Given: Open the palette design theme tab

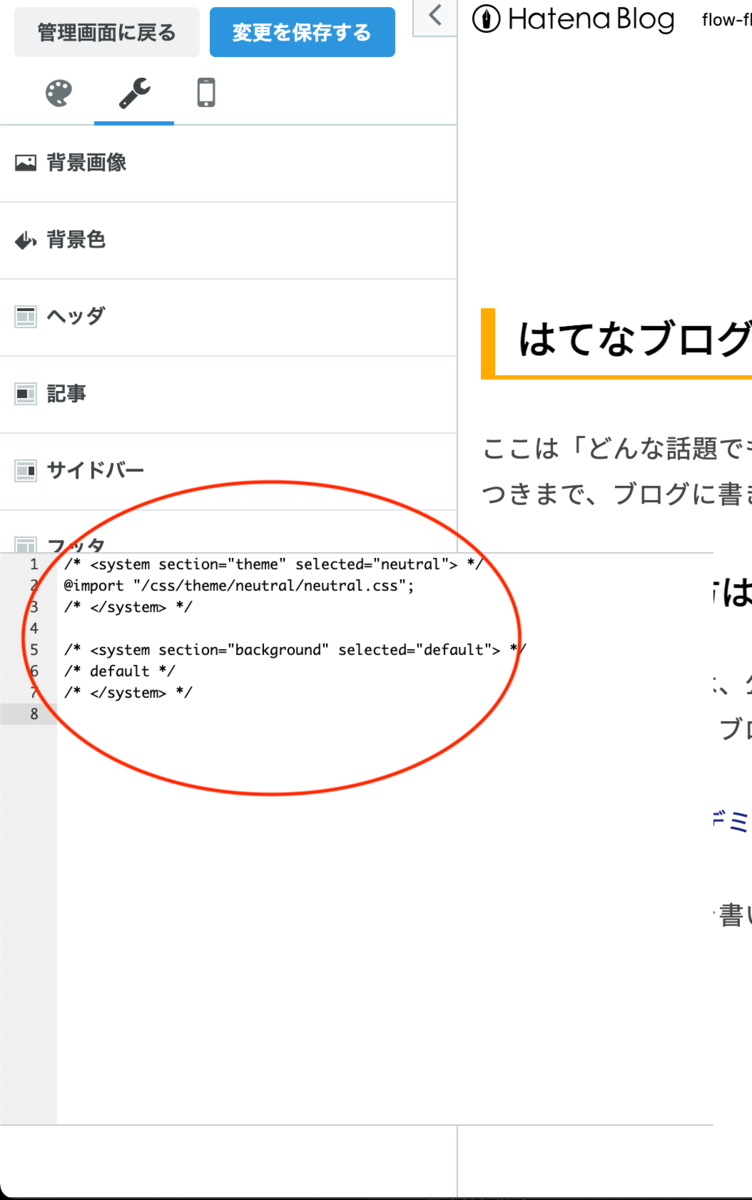Looking at the screenshot, I should pos(59,94).
